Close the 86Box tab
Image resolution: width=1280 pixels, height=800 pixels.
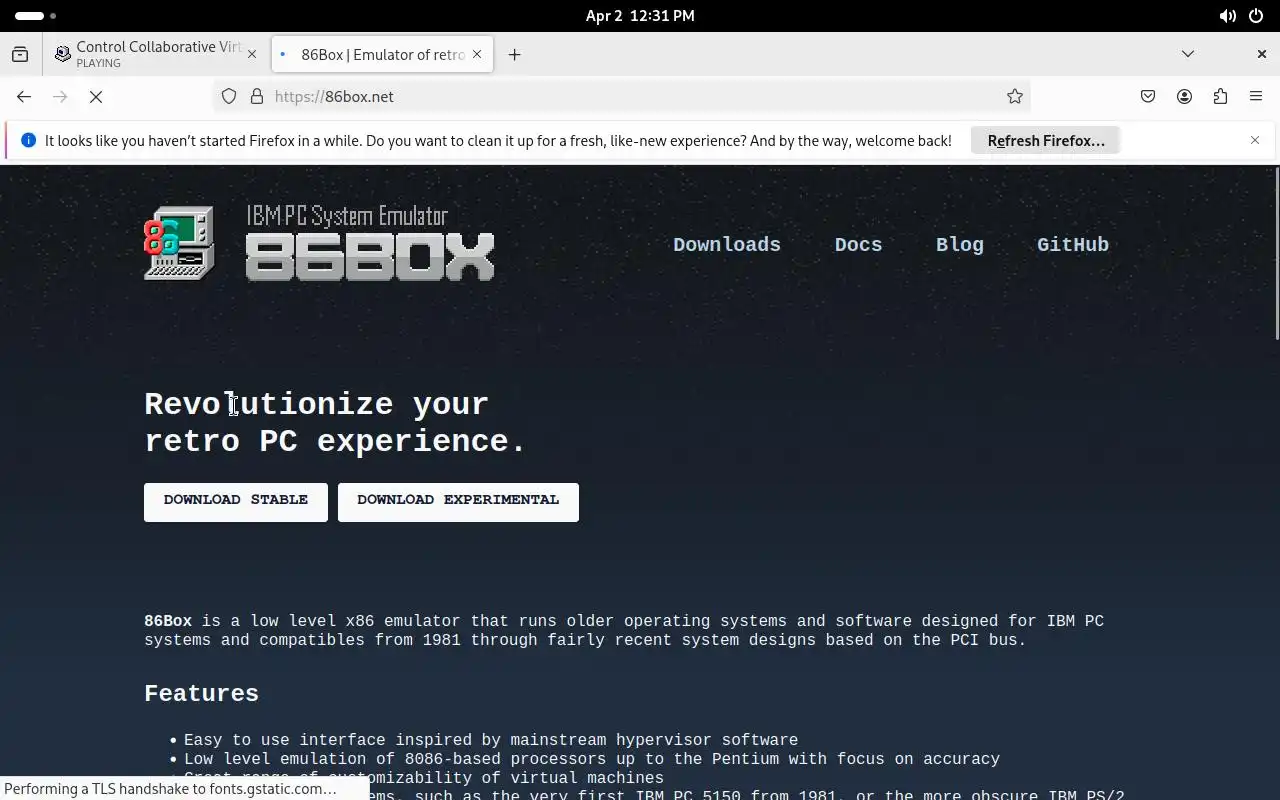click(477, 54)
